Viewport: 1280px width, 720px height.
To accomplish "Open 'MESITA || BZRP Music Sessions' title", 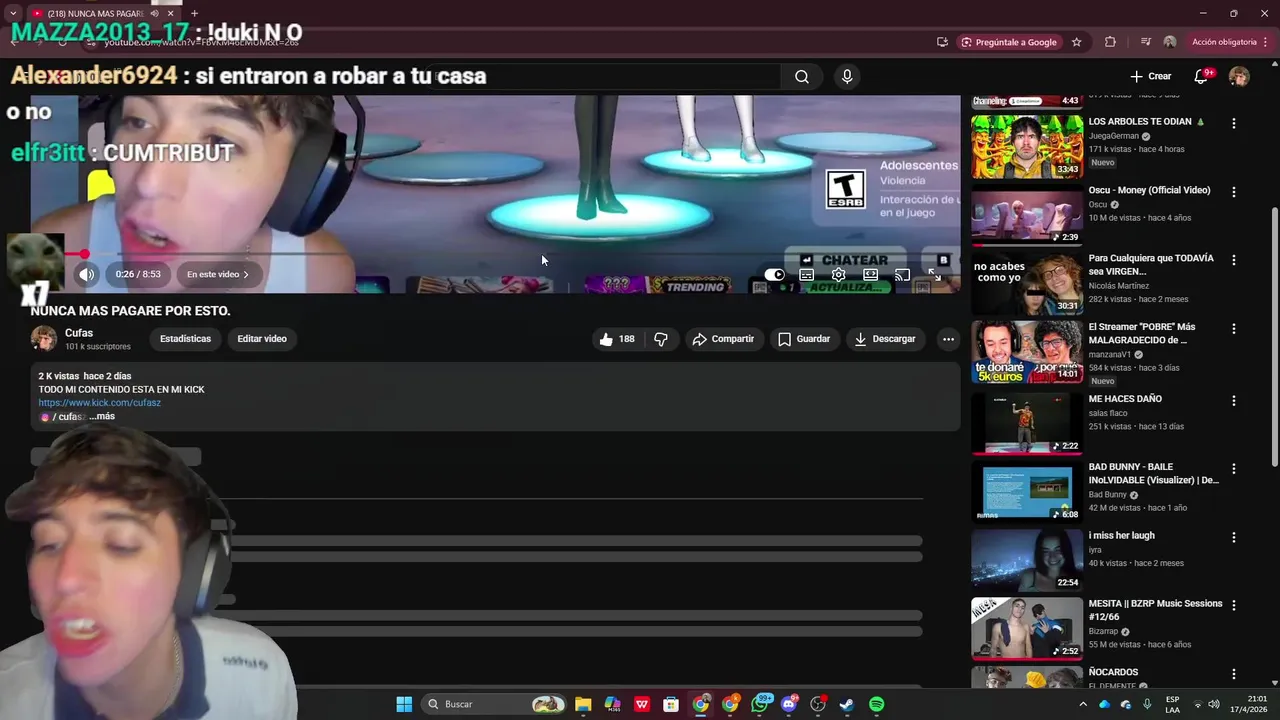I will click(1155, 610).
